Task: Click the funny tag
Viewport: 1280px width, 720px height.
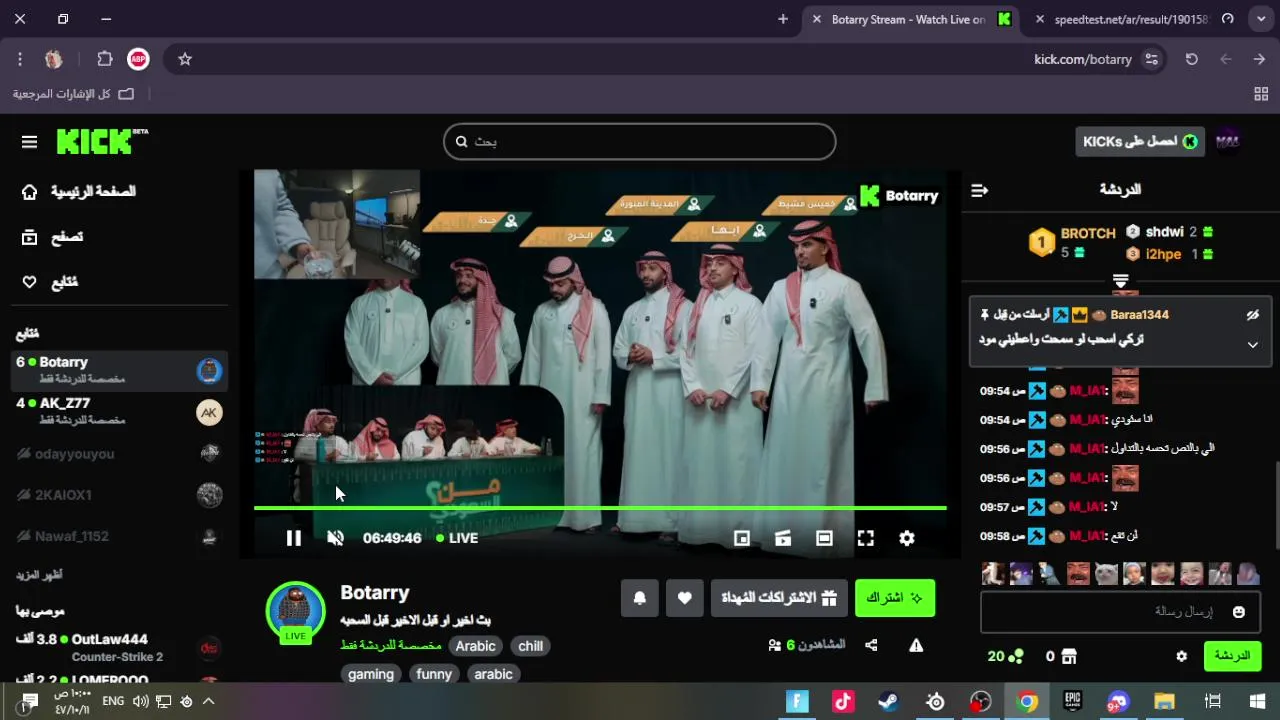Action: pyautogui.click(x=434, y=674)
